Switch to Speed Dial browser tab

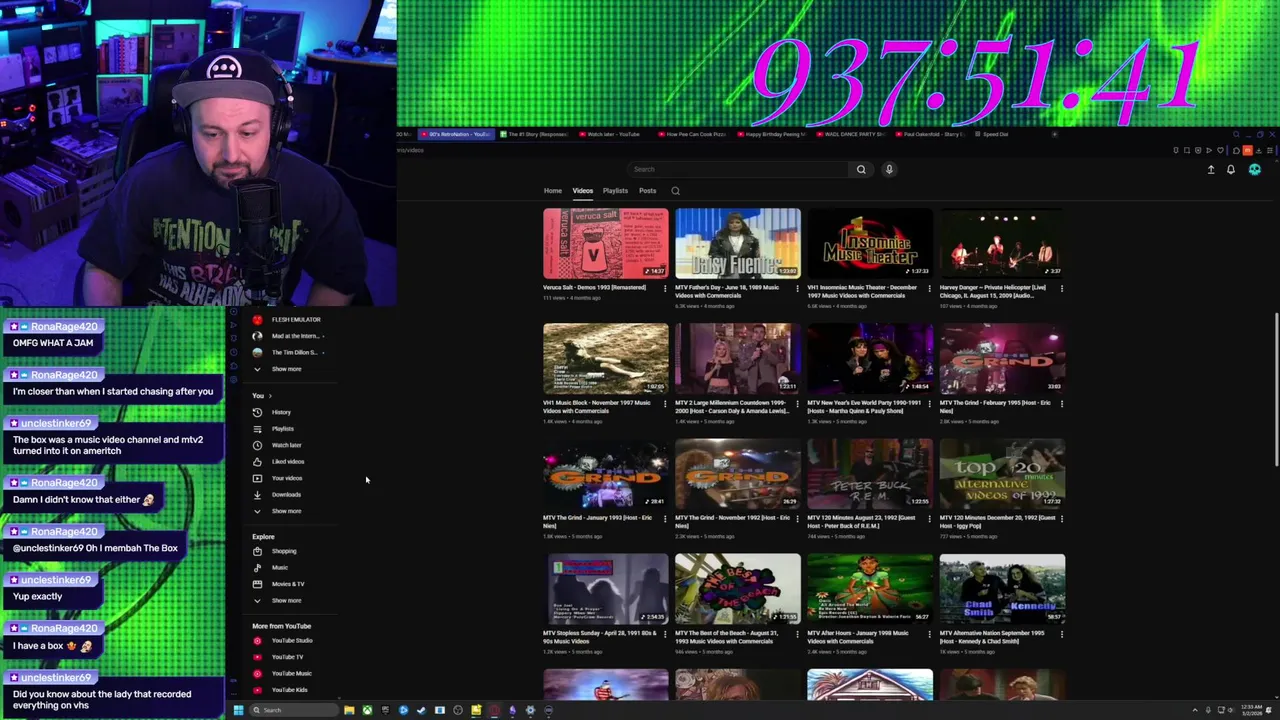pyautogui.click(x=995, y=134)
